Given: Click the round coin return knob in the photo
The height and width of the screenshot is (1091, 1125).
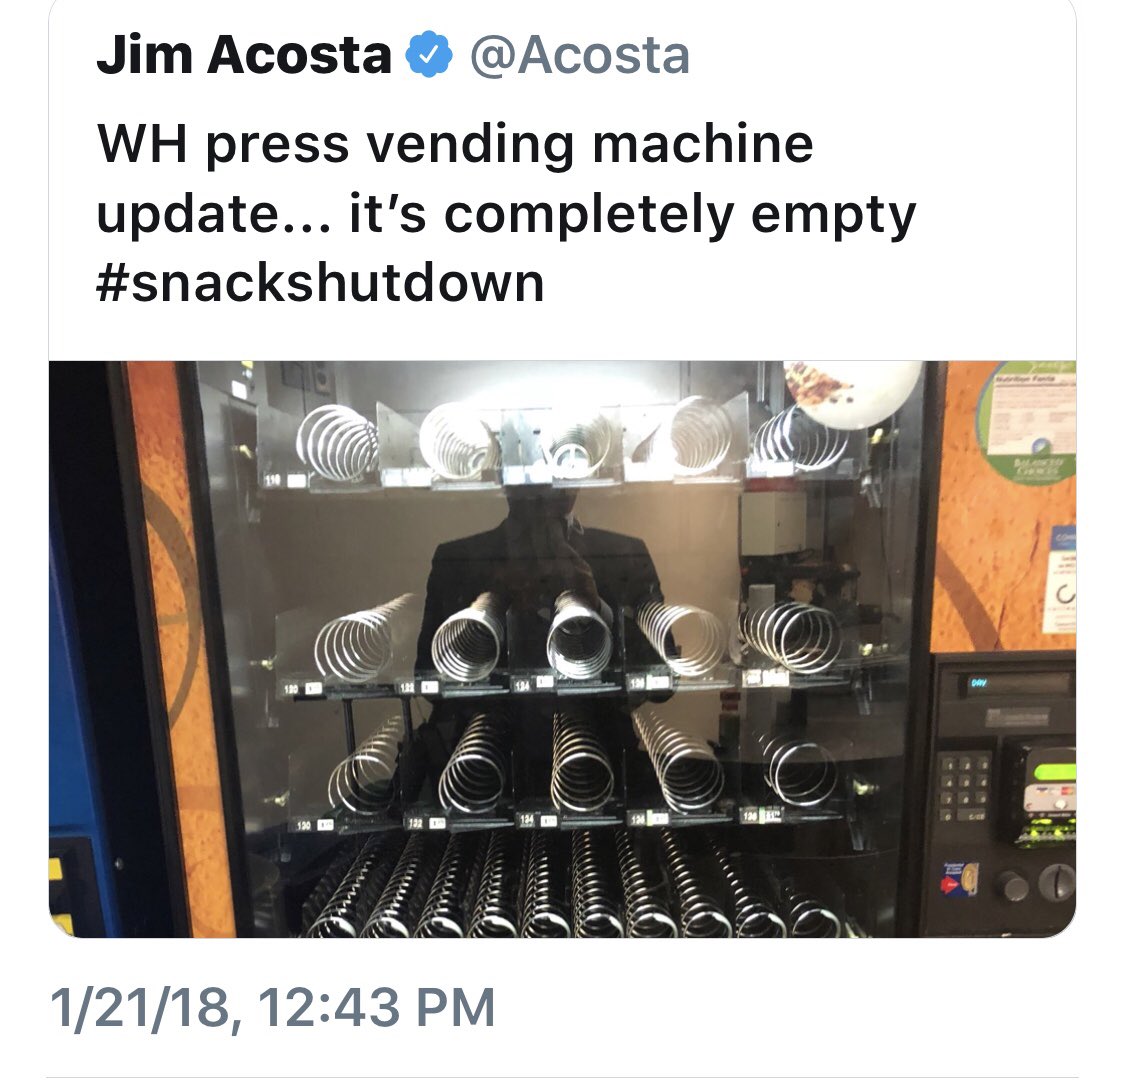Looking at the screenshot, I should [1058, 883].
